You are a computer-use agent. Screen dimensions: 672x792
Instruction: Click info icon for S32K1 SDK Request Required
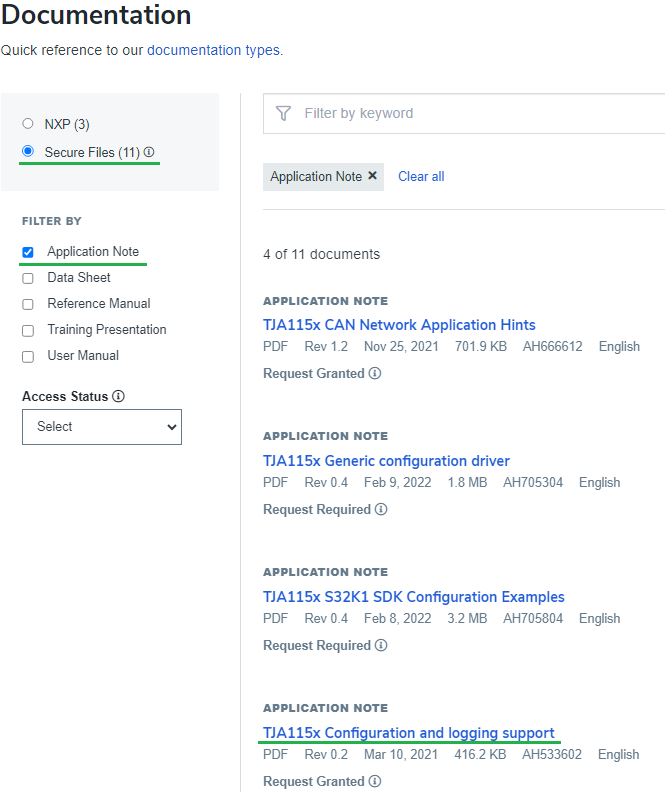tap(381, 645)
